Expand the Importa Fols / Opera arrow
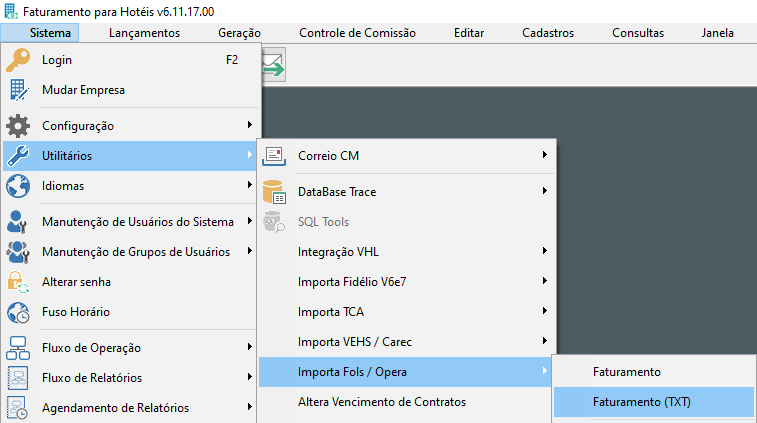Screen dimensions: 757x423 pos(545,371)
